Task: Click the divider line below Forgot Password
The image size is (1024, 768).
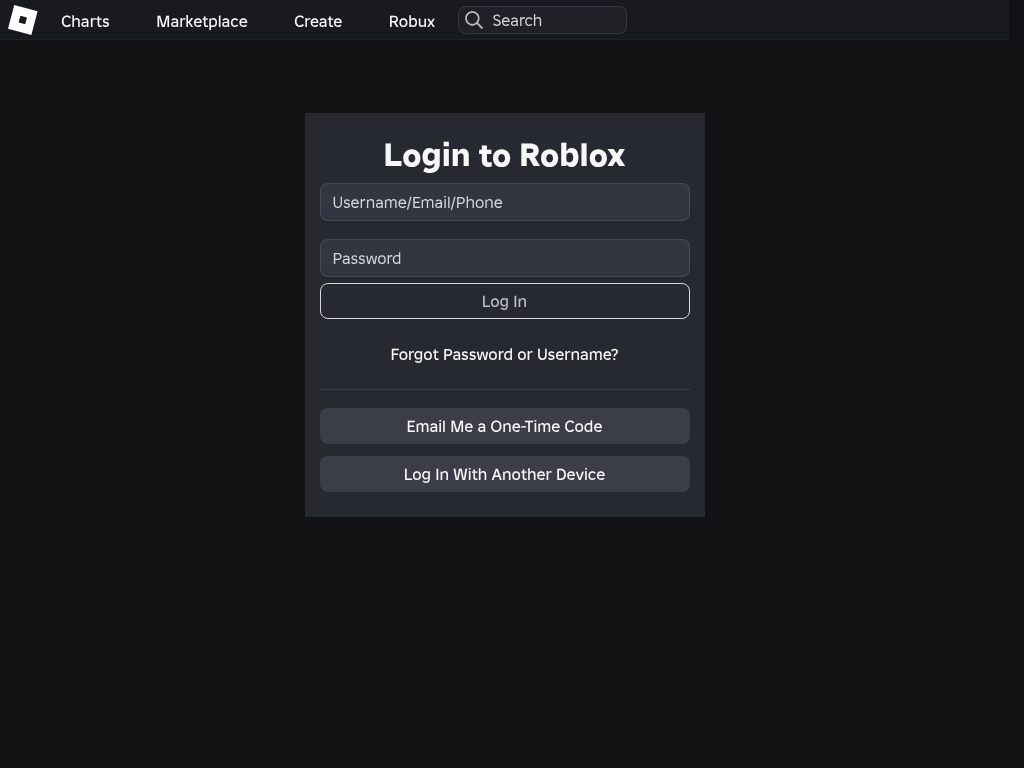Action: pos(504,389)
